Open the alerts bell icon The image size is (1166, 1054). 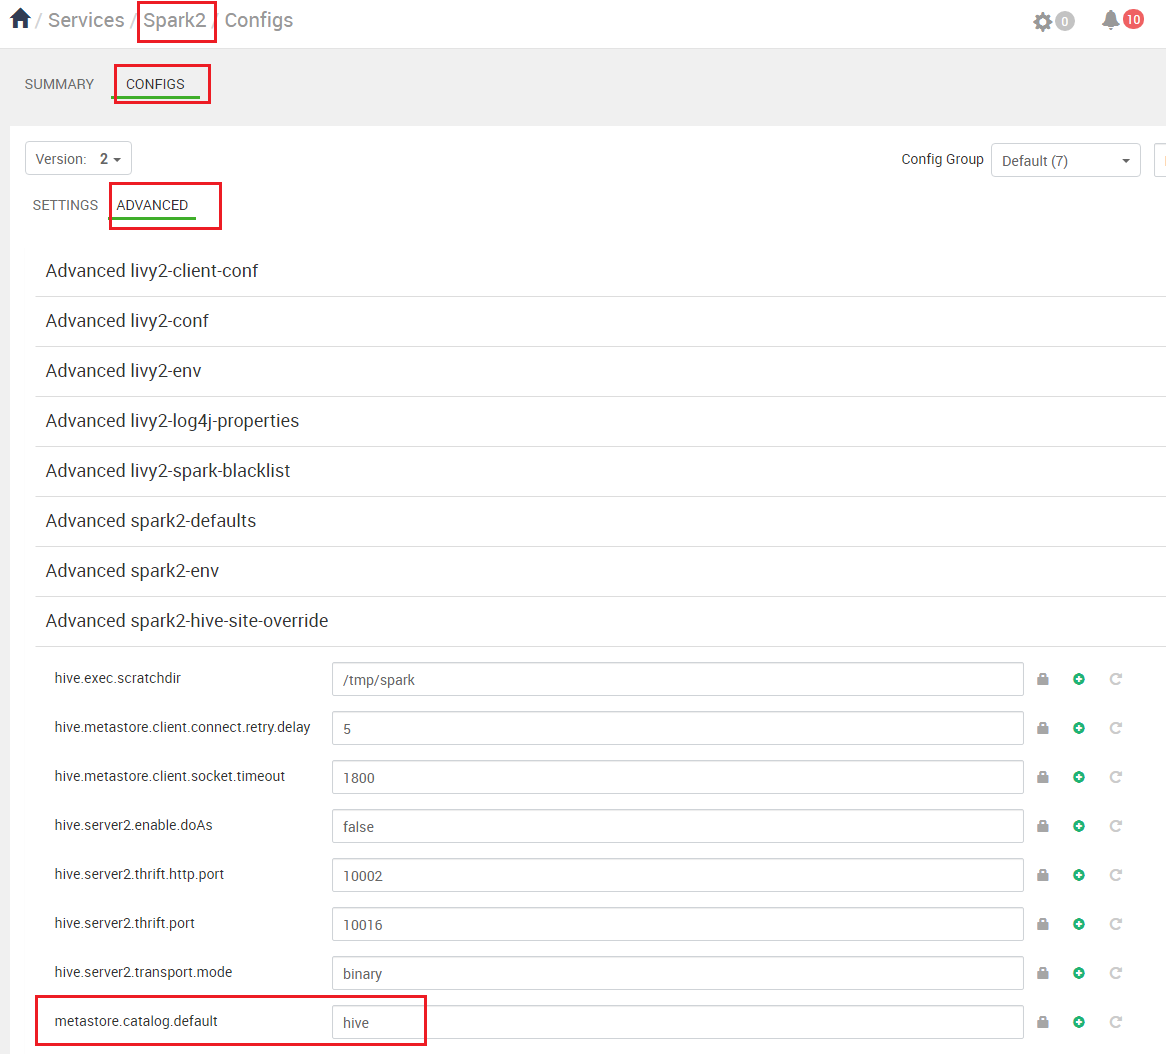(x=1110, y=20)
